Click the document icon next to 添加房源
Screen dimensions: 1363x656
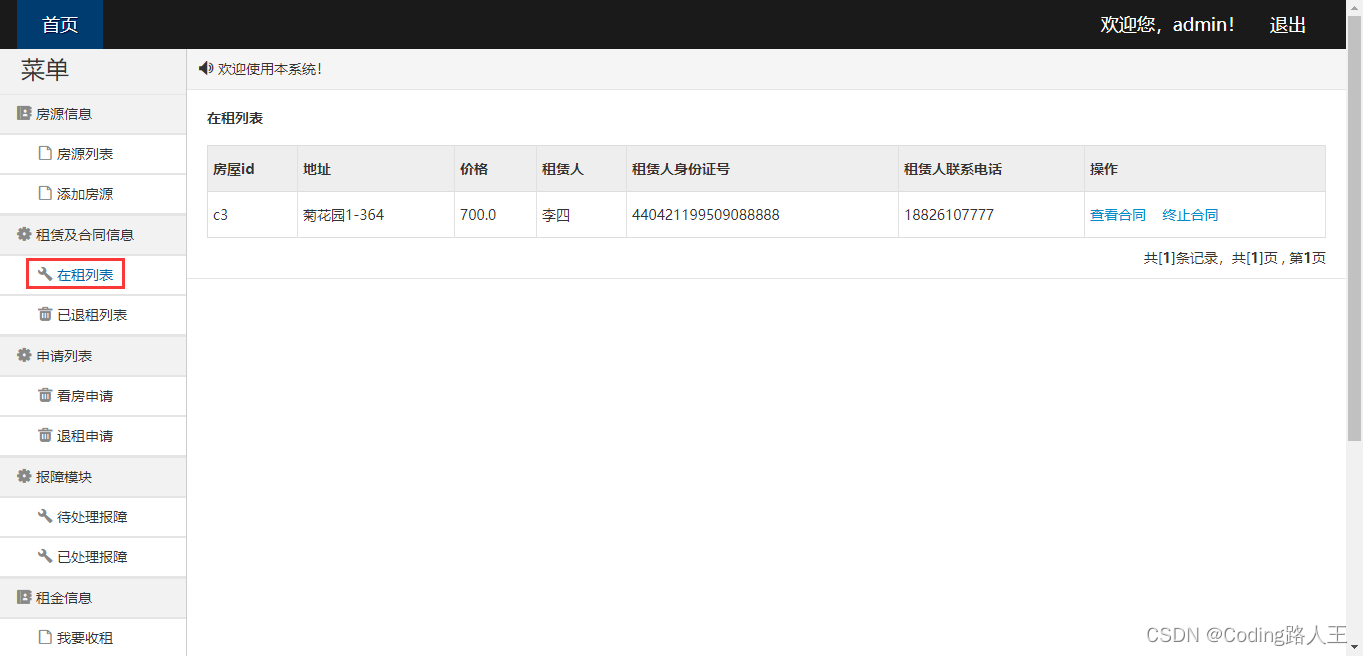pos(44,194)
